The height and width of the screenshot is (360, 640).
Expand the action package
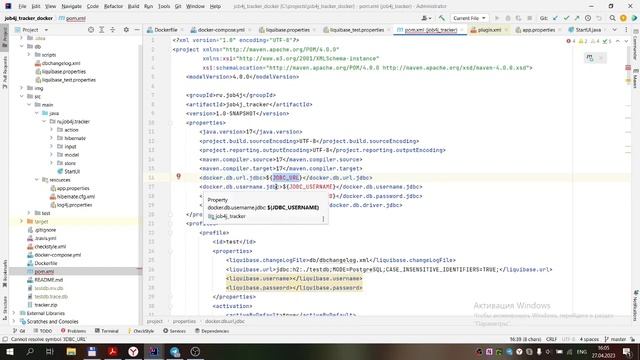[x=51, y=129]
